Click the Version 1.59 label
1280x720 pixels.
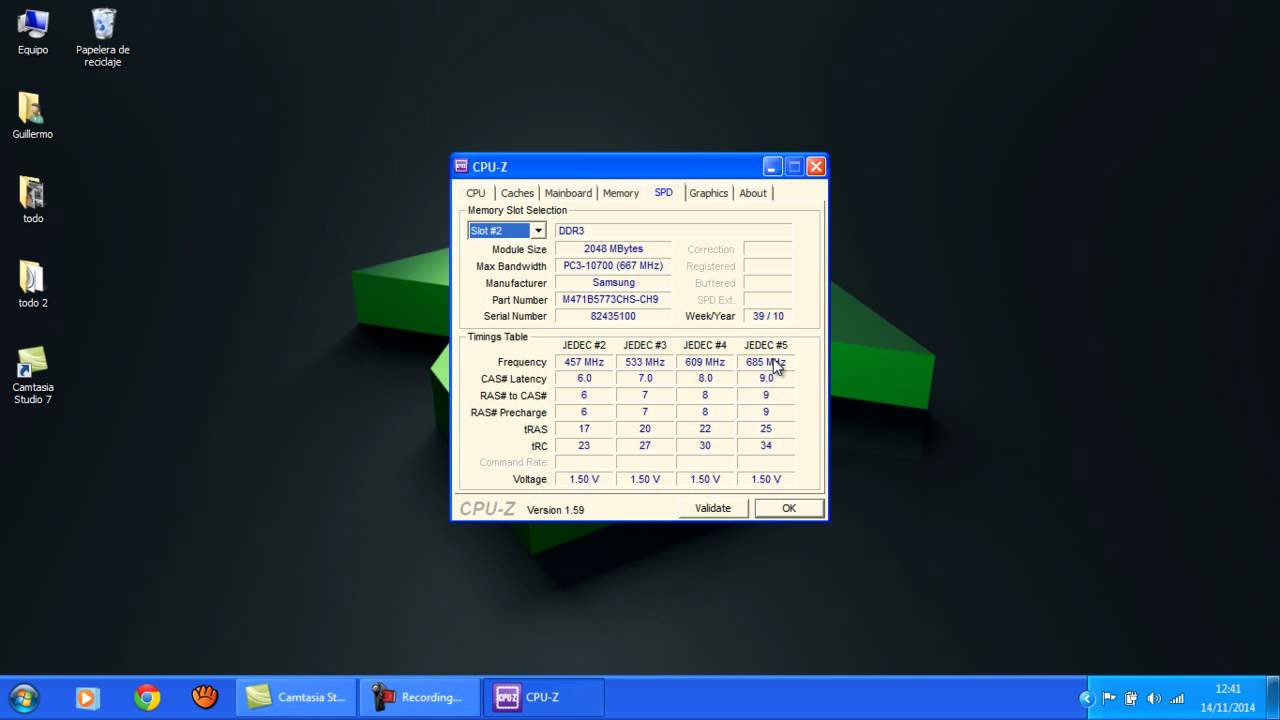coord(555,510)
